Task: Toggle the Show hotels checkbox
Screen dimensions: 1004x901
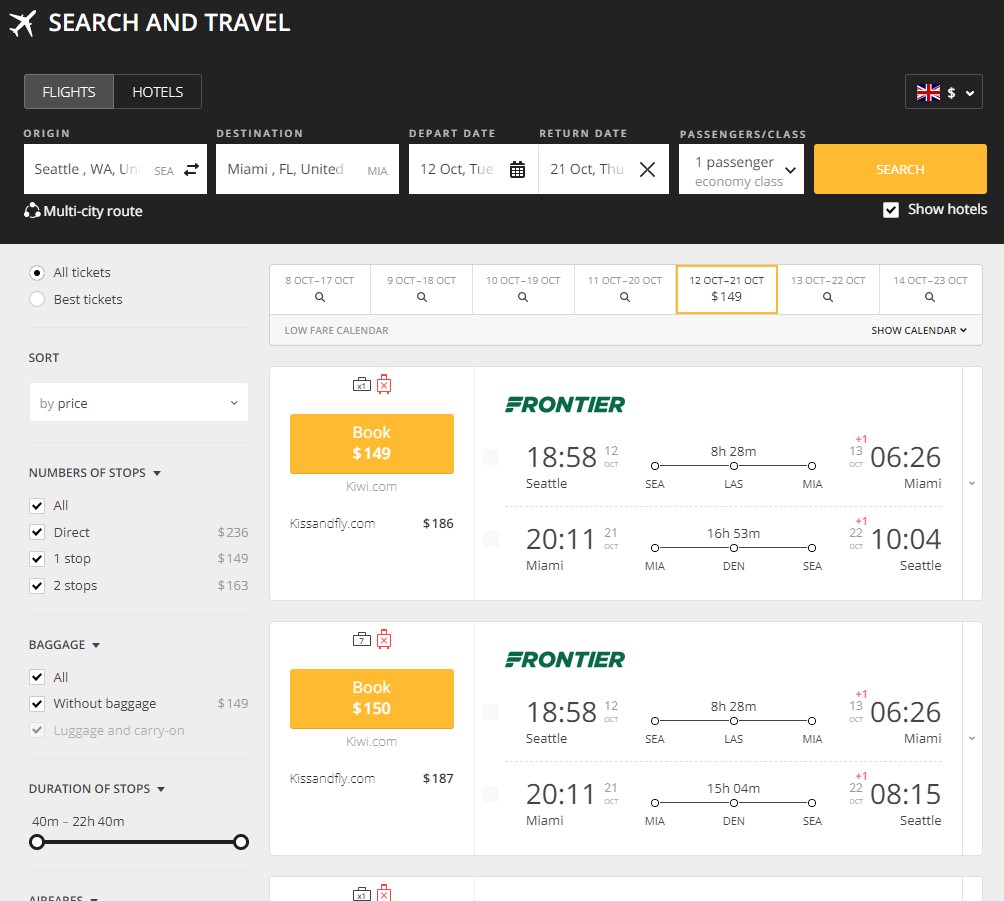Action: coord(891,210)
